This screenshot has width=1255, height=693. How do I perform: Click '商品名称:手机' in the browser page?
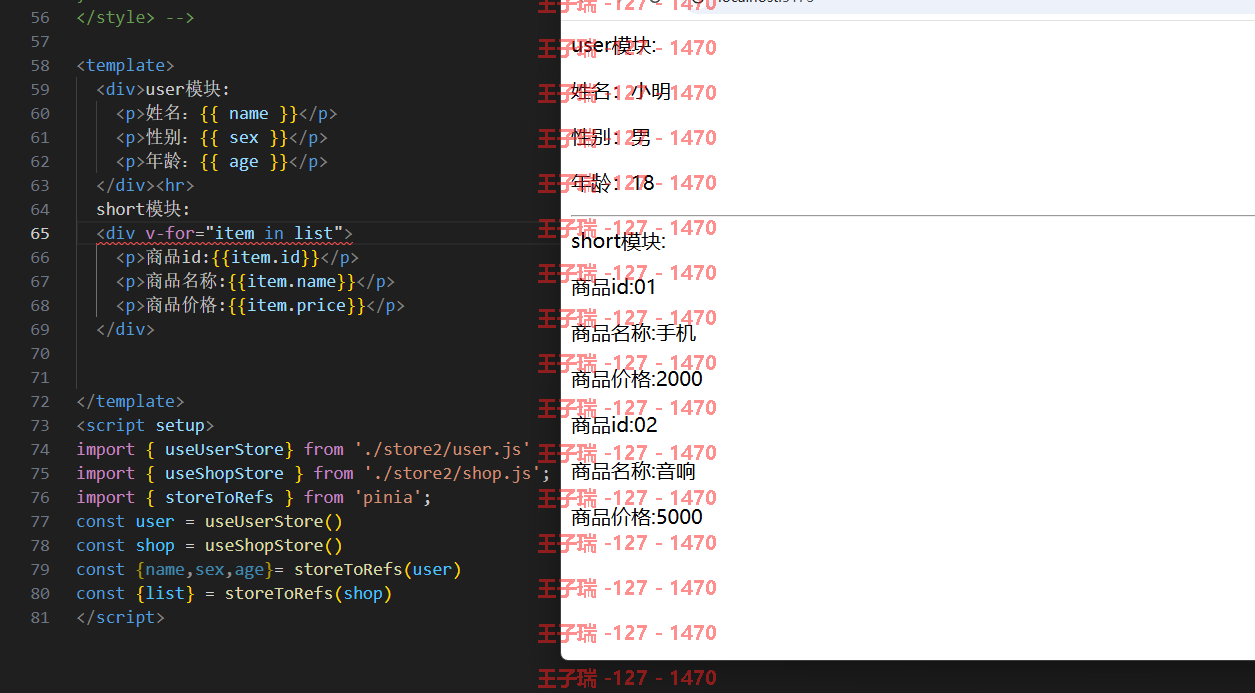[634, 334]
